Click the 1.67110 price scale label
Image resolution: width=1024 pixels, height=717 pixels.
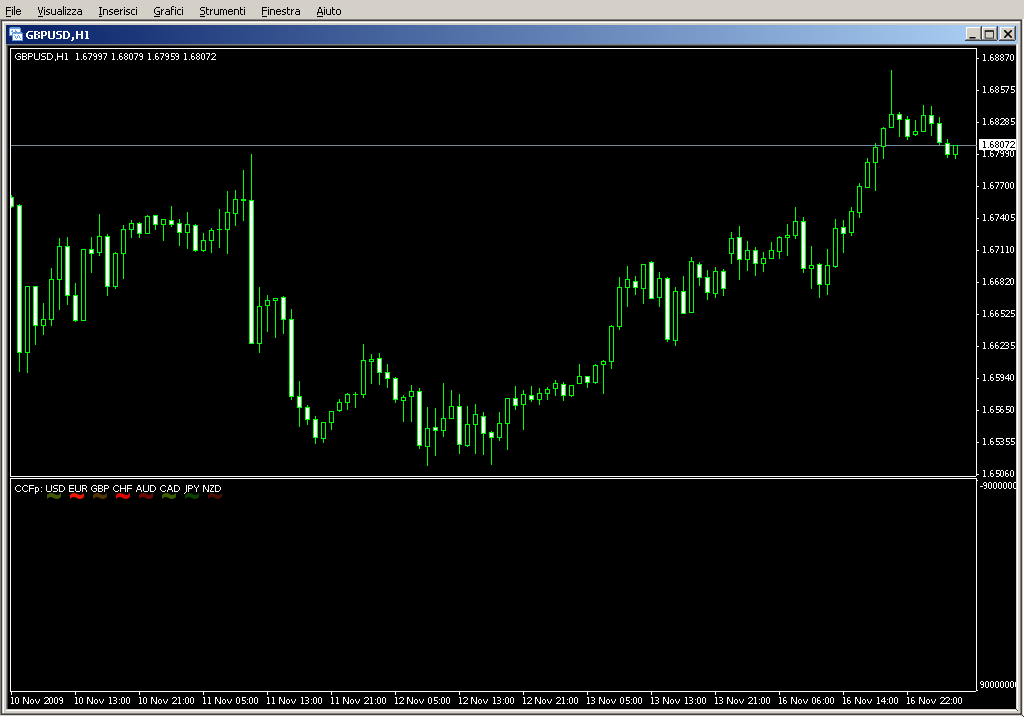tap(999, 249)
